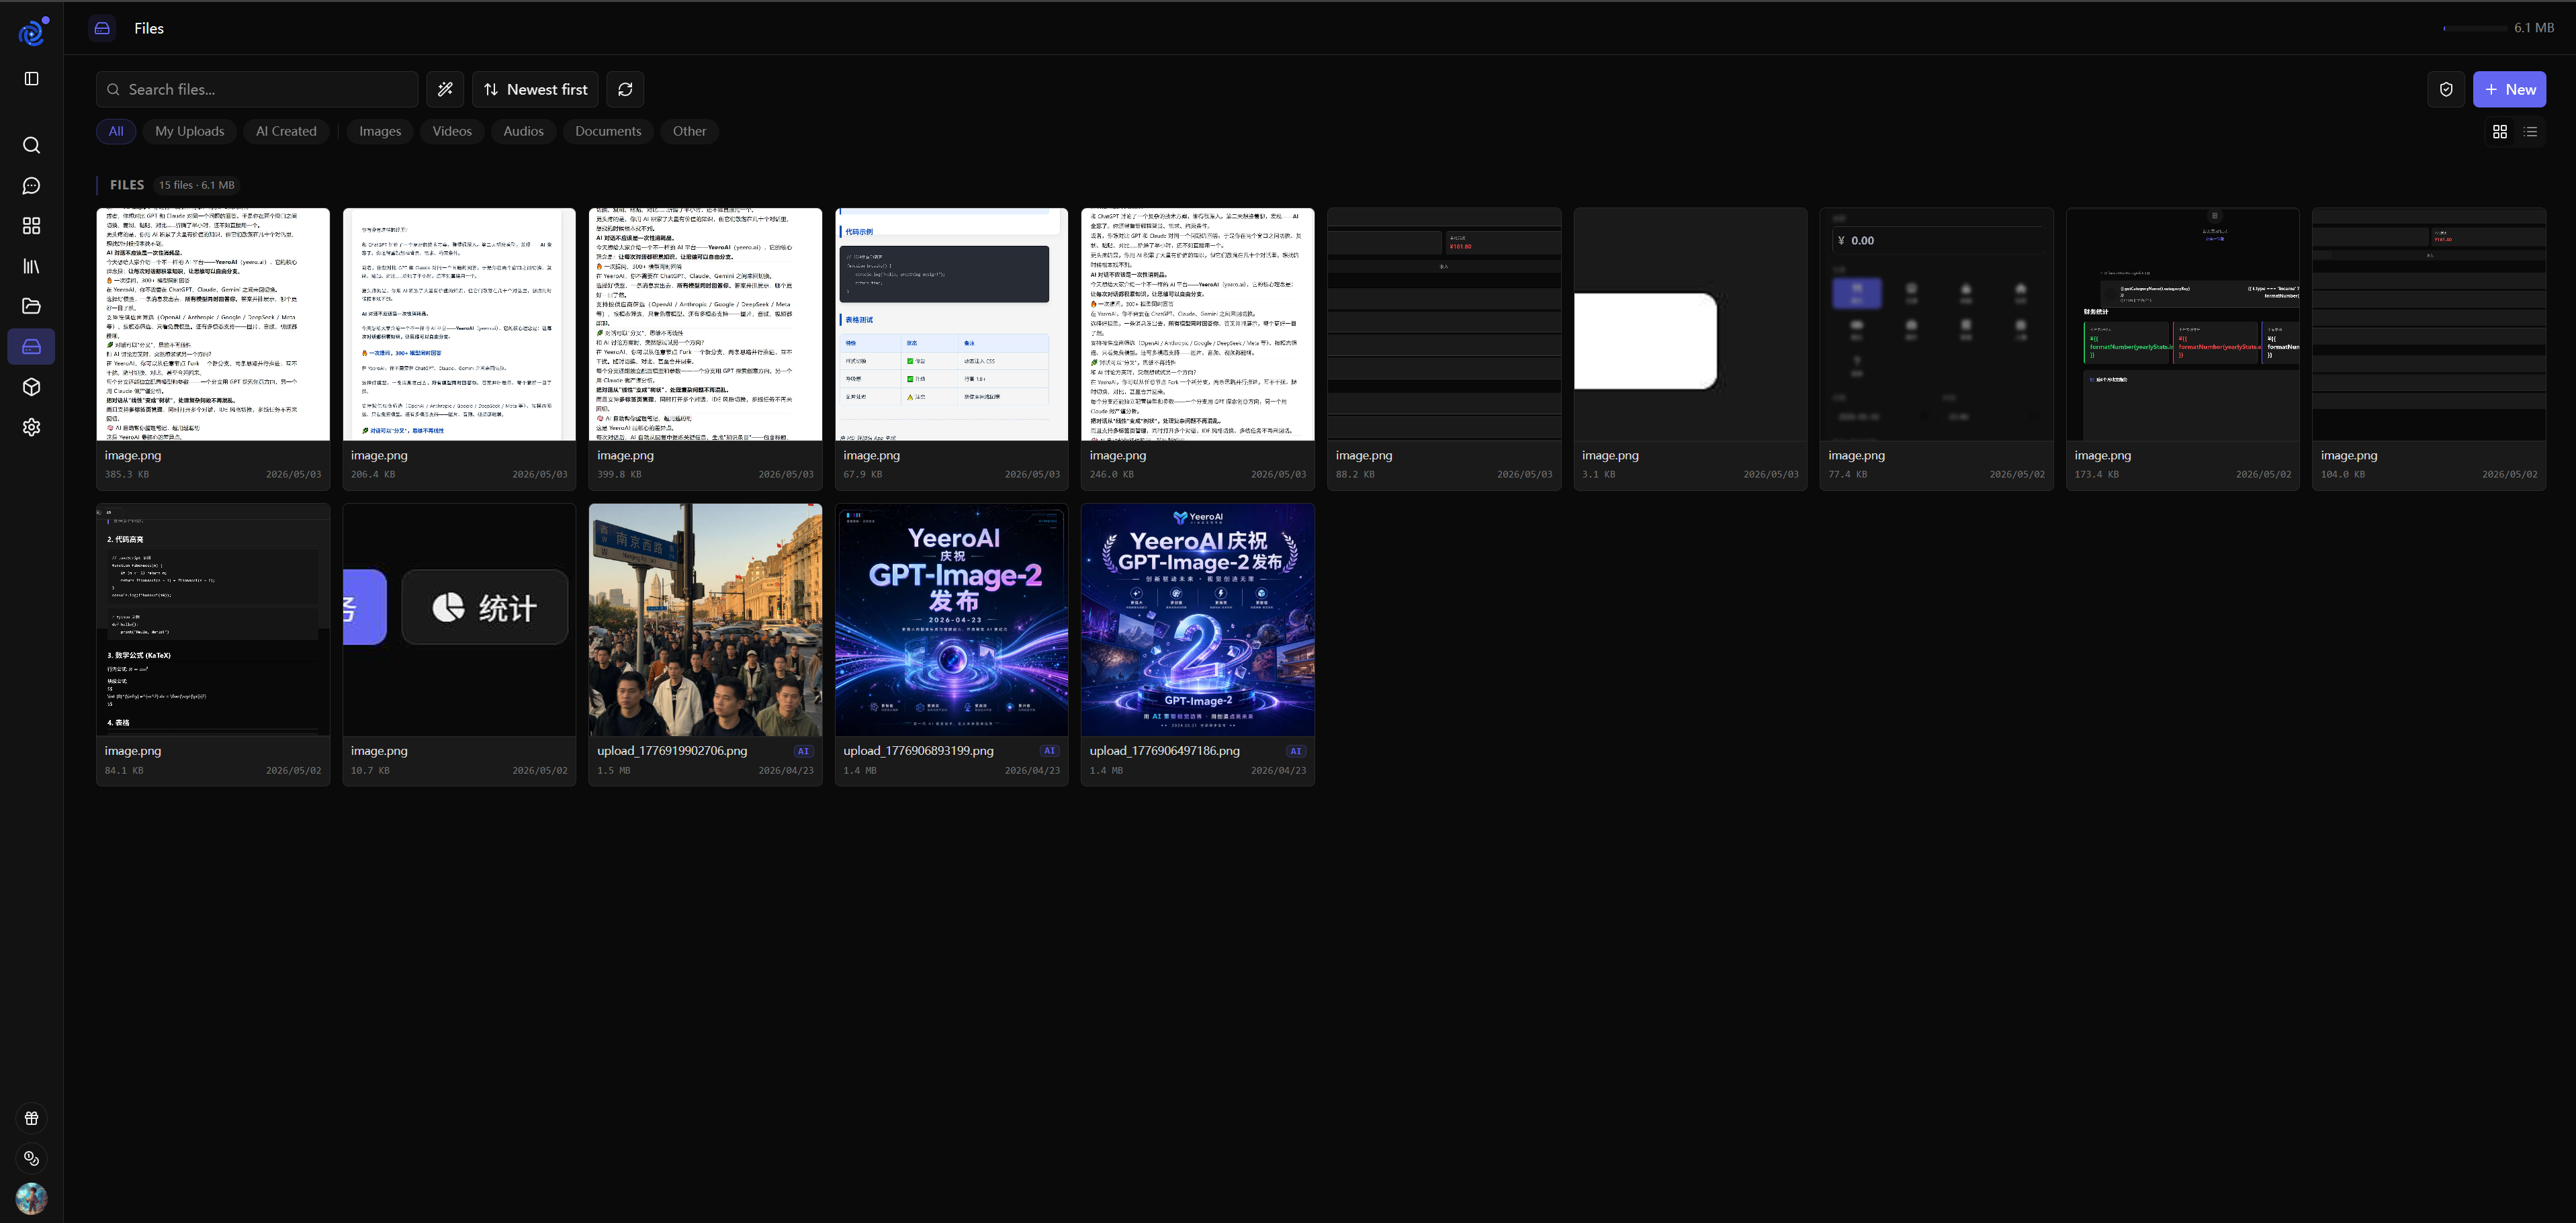Viewport: 2576px width, 1223px height.
Task: Open the 67.9 KB image.png thumbnail
Action: (x=951, y=324)
